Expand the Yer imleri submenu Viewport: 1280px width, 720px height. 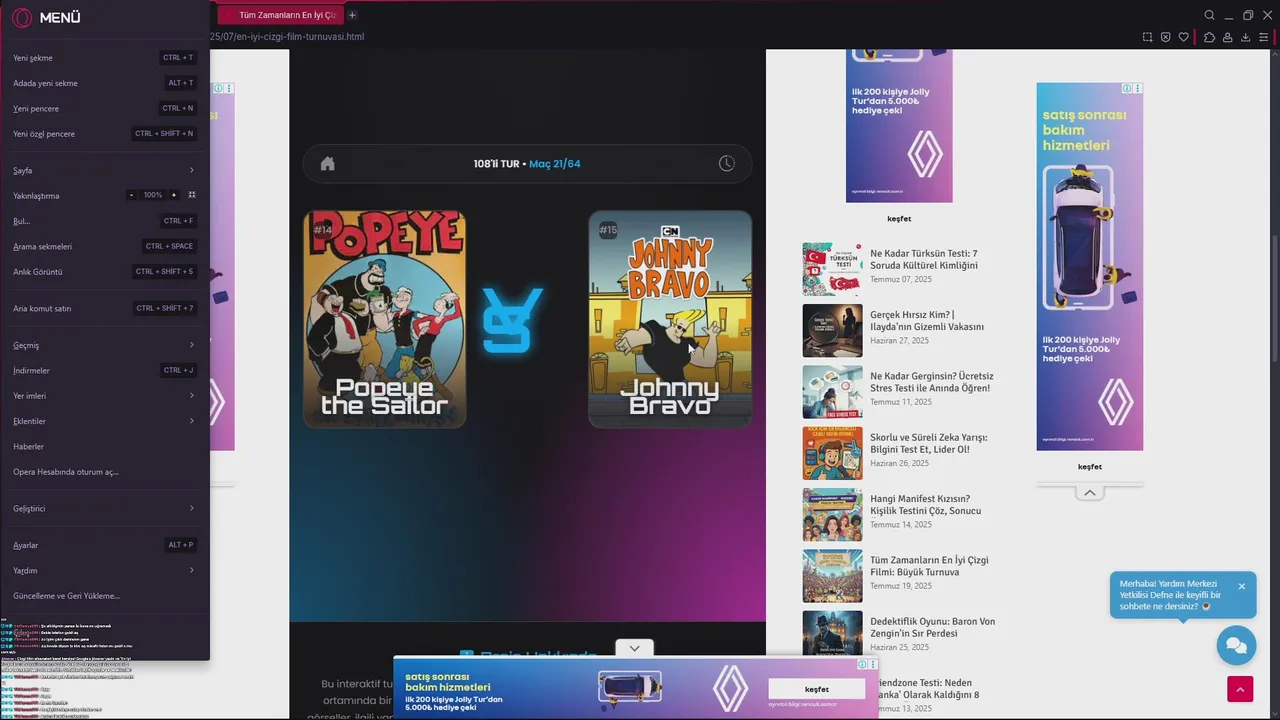[x=104, y=396]
